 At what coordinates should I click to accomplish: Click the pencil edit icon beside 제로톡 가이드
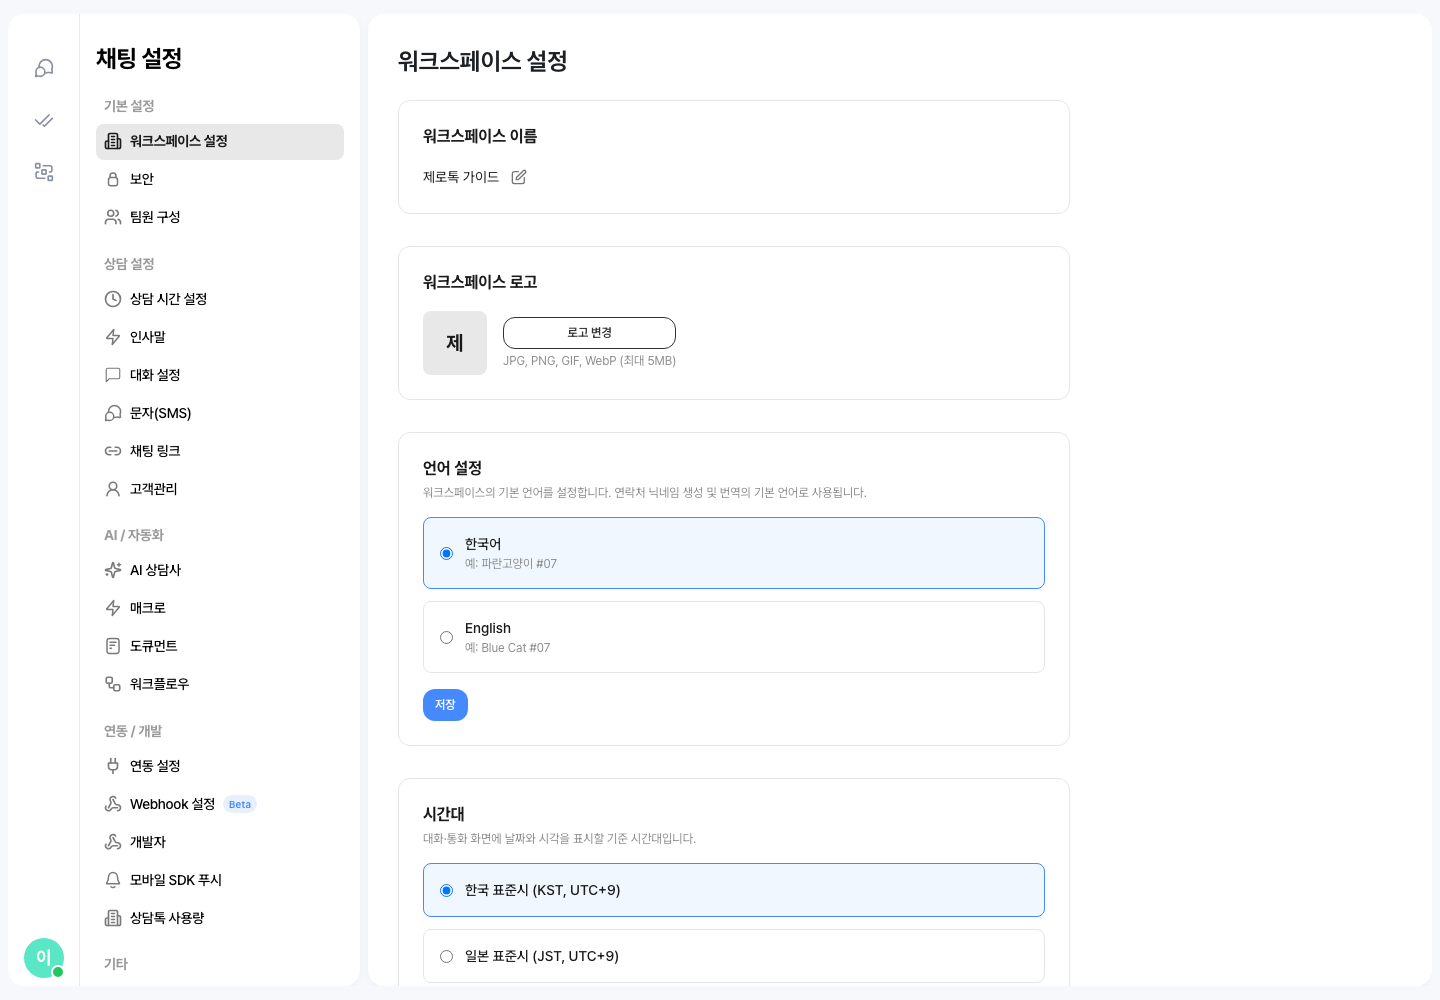(x=519, y=177)
